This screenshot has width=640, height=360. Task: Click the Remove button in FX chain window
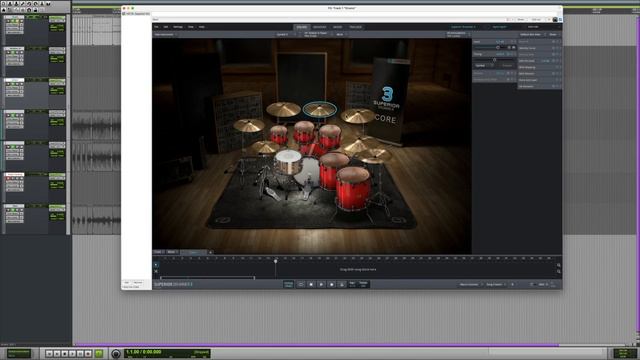click(x=138, y=282)
